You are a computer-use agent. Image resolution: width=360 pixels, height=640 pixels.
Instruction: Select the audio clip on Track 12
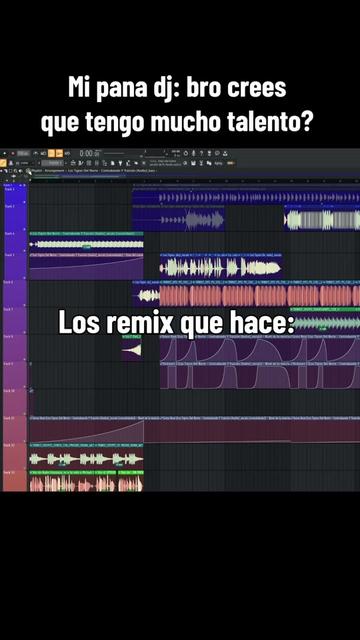click(87, 457)
